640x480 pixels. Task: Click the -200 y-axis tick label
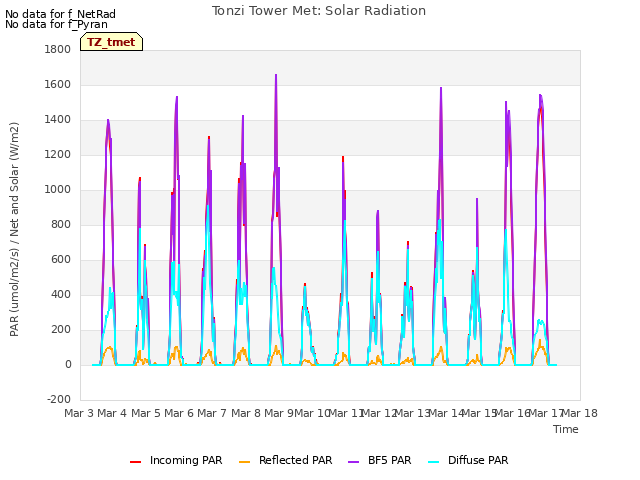(x=59, y=399)
